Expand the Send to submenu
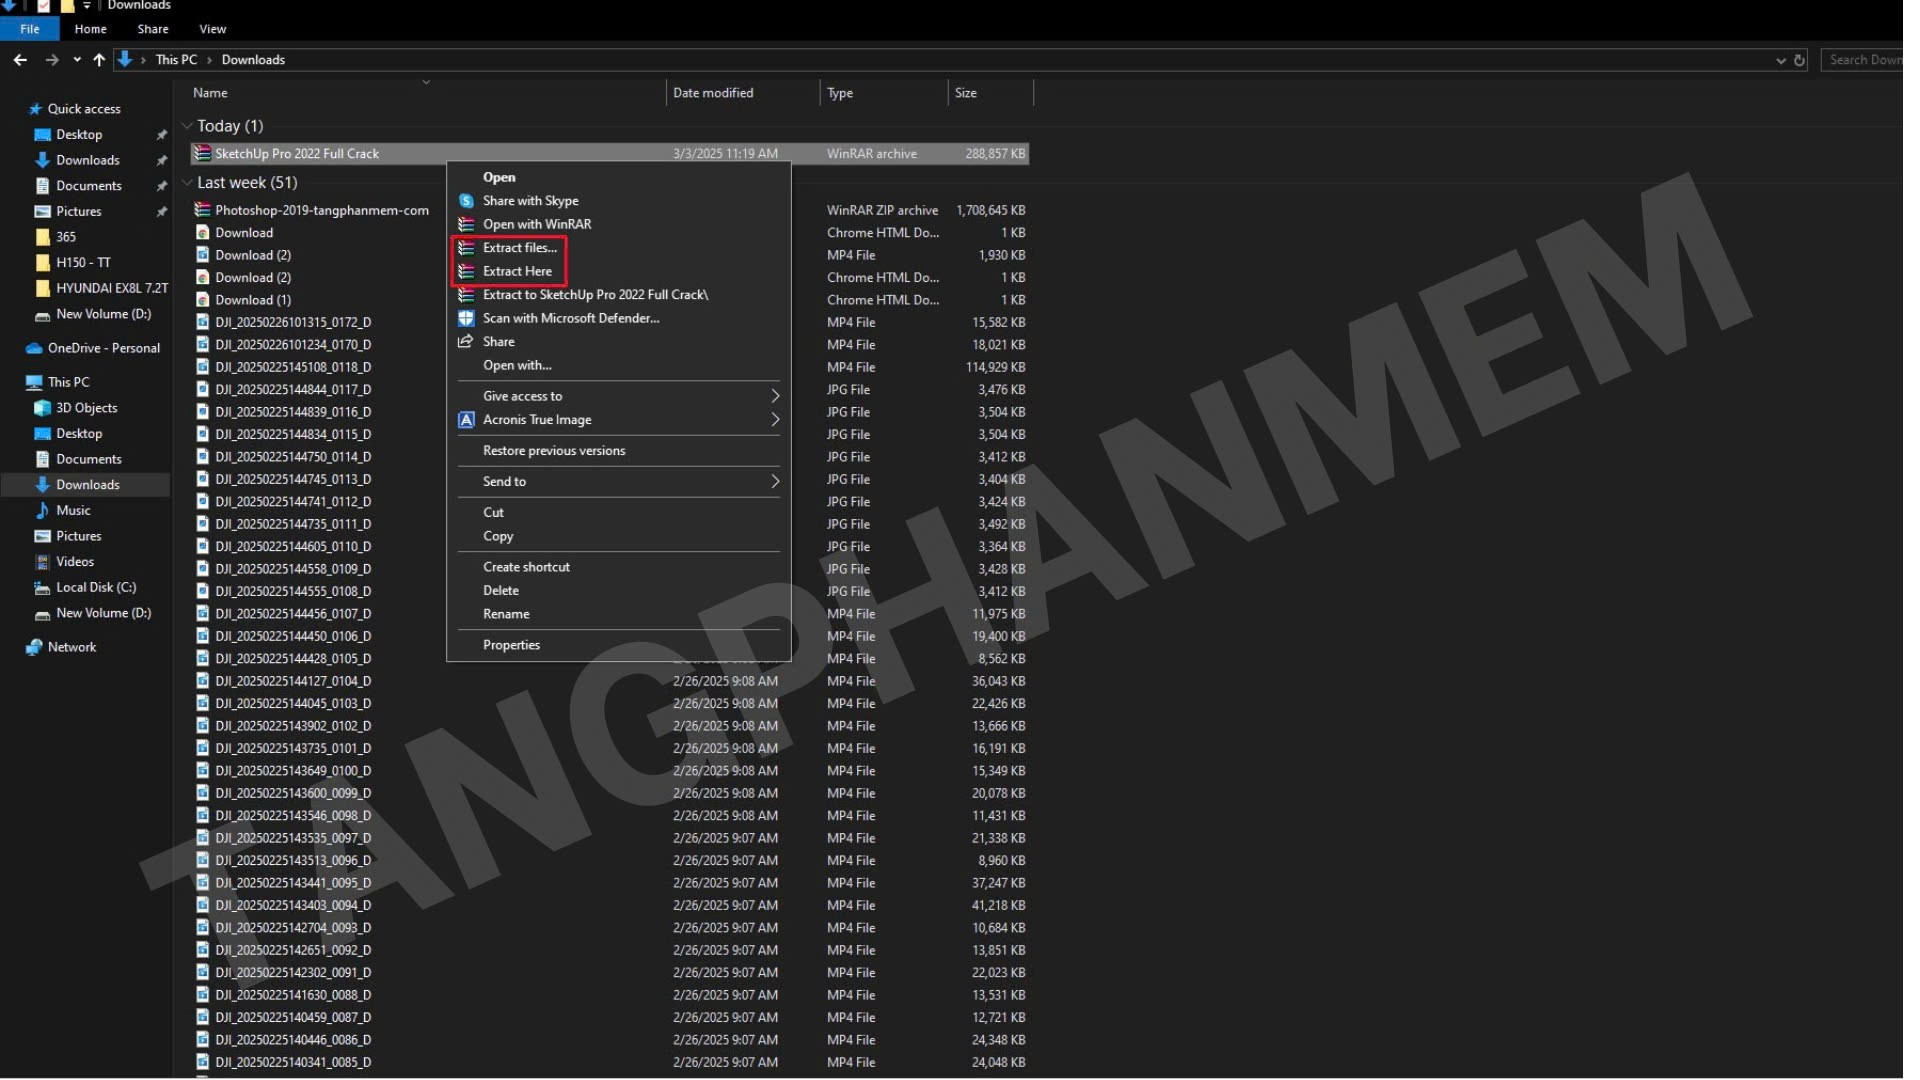Image resolution: width=1920 pixels, height=1080 pixels. [618, 482]
